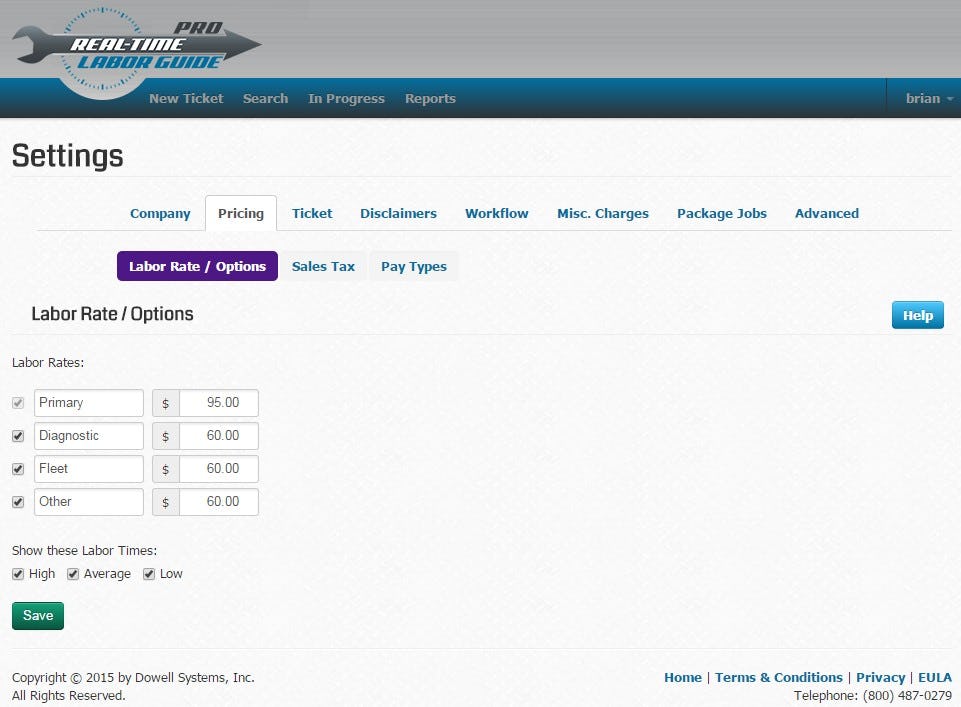Uncheck the High labor time option
The height and width of the screenshot is (707, 961).
[x=17, y=573]
